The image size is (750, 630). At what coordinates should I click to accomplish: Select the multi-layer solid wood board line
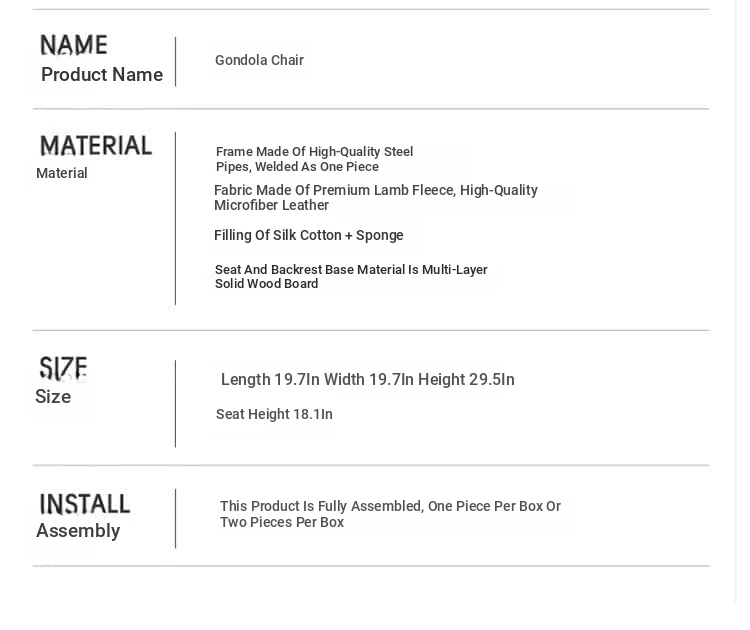click(350, 277)
